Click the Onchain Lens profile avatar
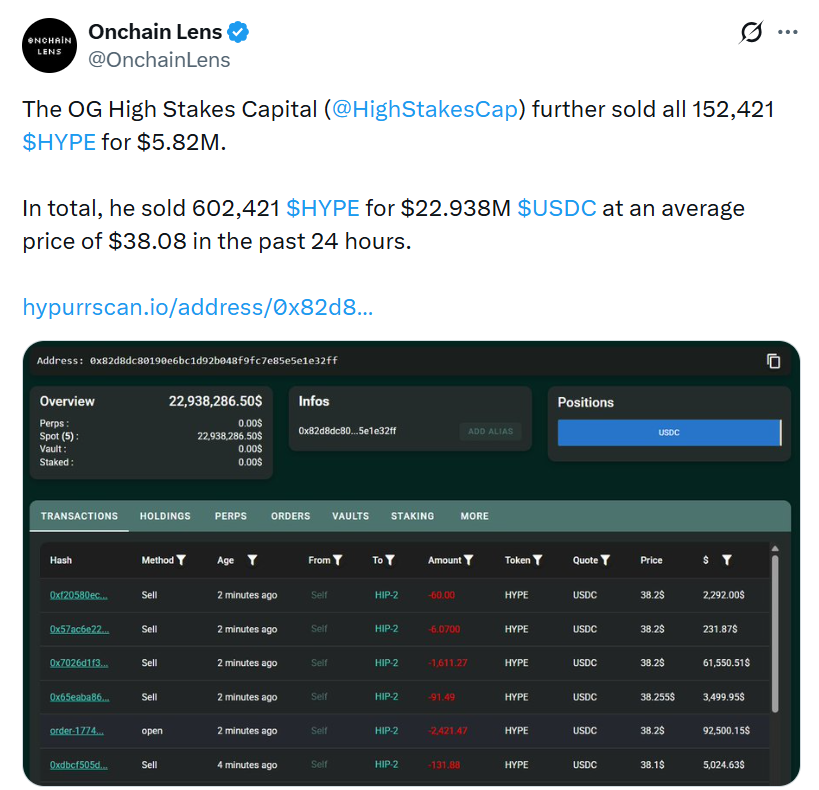The image size is (819, 790). [49, 46]
